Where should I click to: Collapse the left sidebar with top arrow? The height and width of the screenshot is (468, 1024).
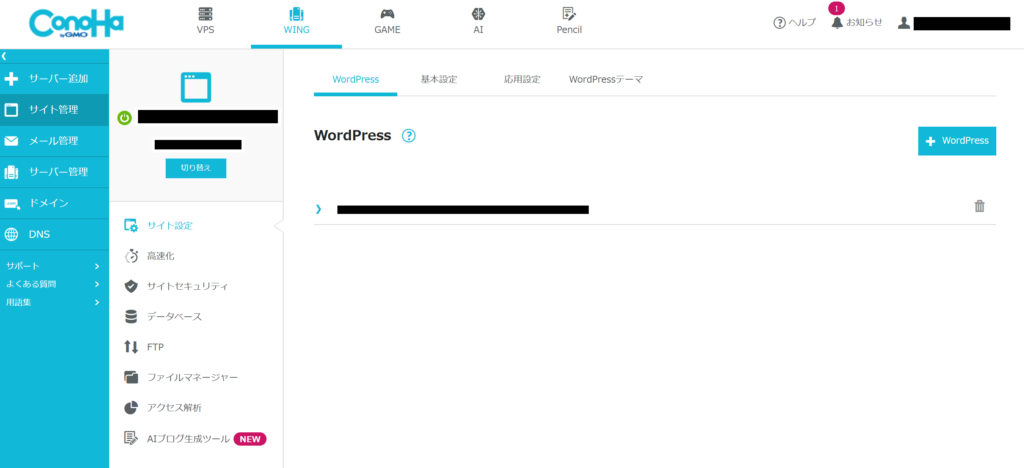(x=4, y=56)
